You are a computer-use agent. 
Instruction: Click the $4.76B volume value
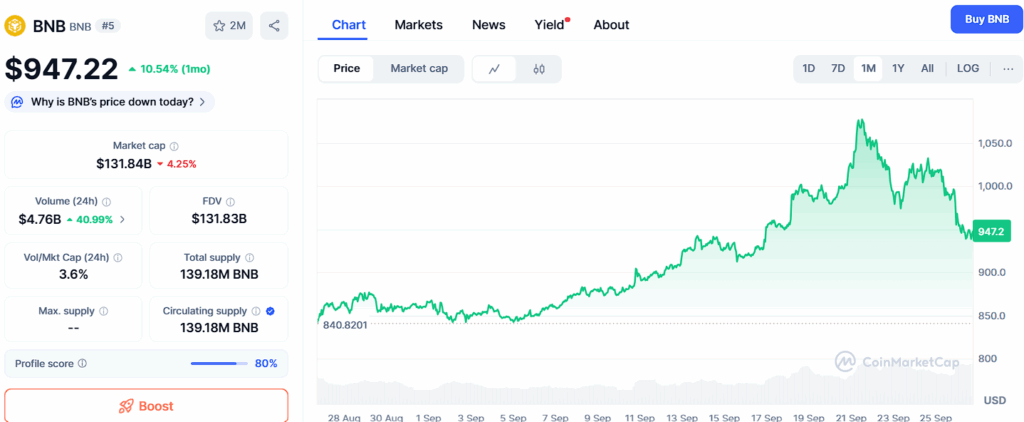tap(40, 219)
